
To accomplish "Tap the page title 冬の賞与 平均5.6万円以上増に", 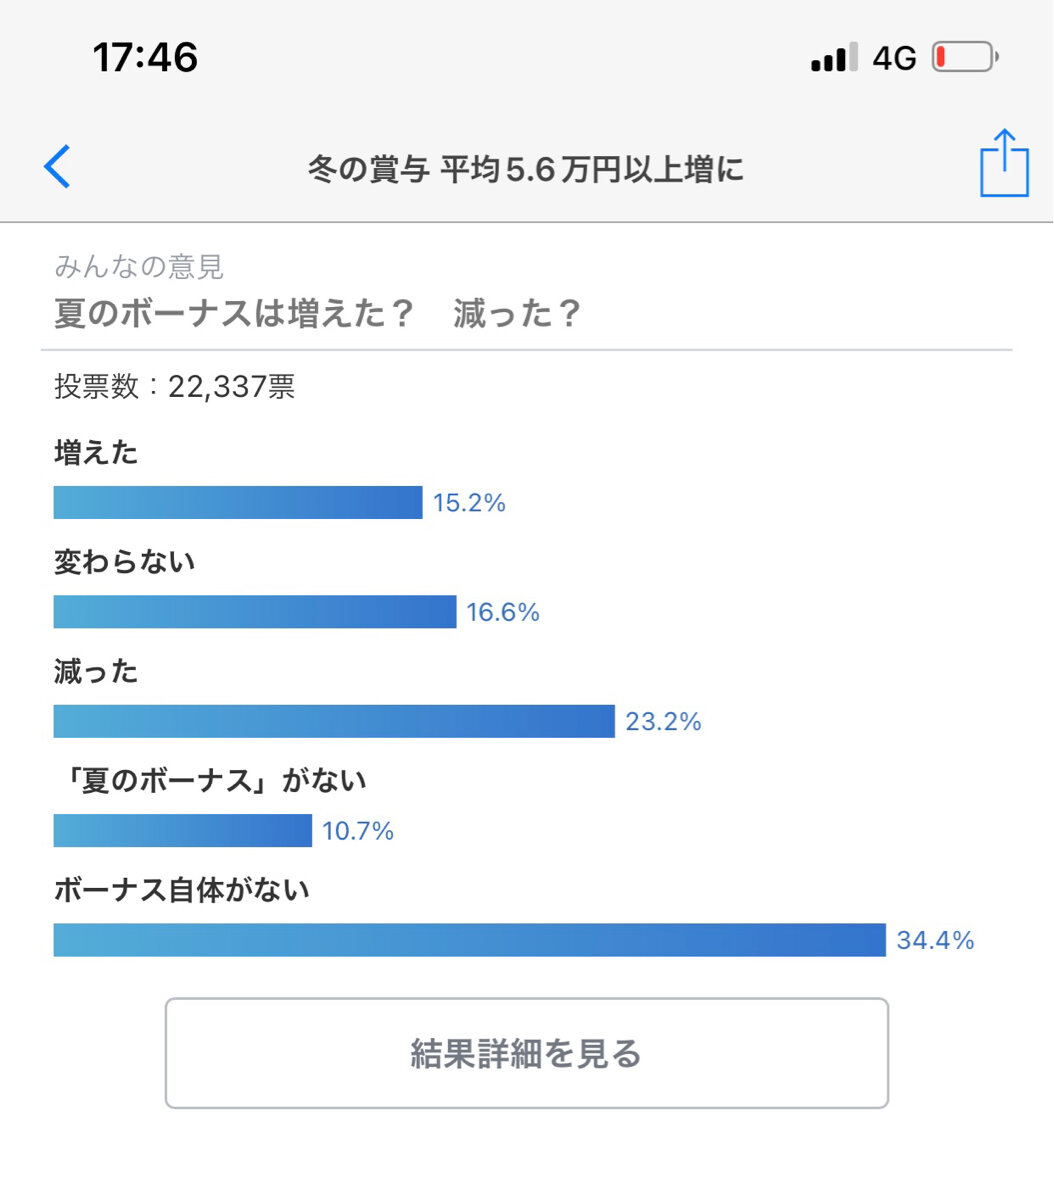I will pyautogui.click(x=526, y=170).
